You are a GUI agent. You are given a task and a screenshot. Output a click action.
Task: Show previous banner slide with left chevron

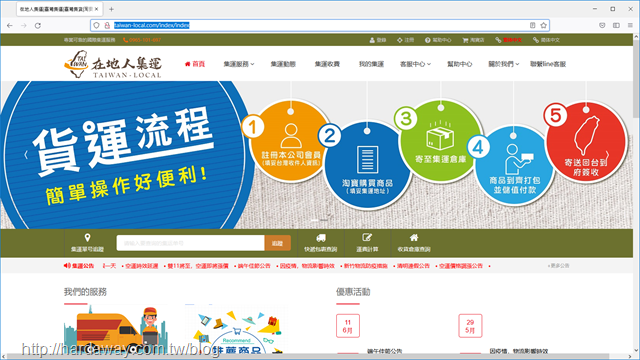tap(26, 155)
